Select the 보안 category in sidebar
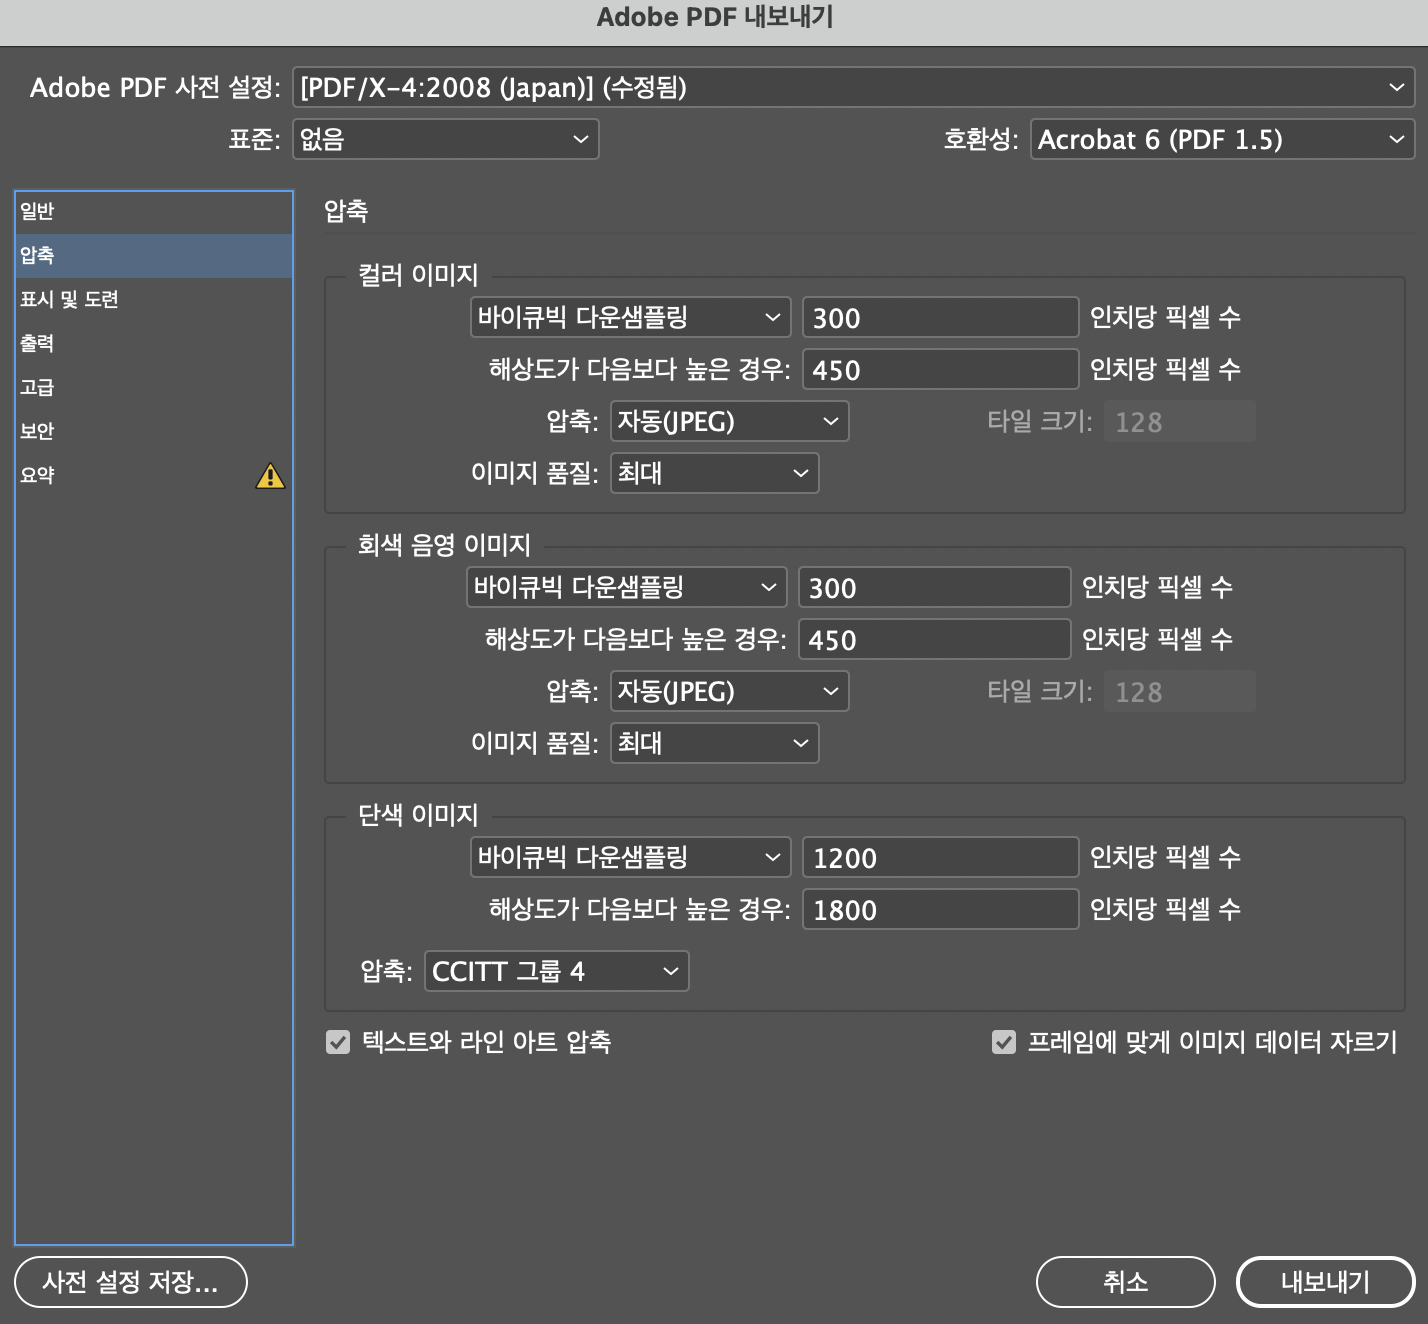1428x1324 pixels. click(154, 432)
